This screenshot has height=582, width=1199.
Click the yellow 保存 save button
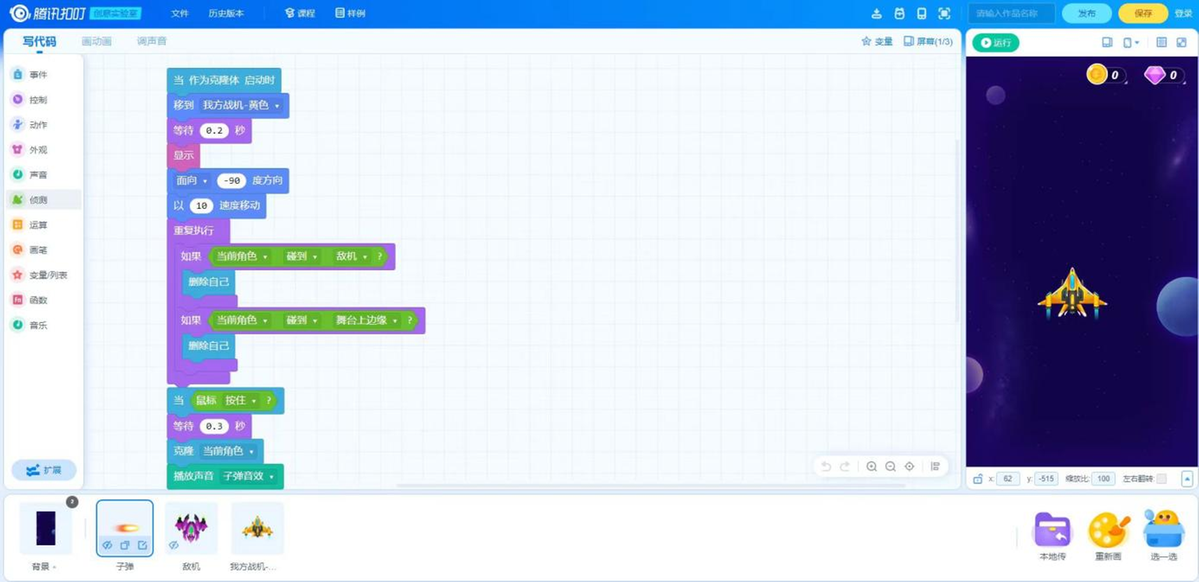click(x=1143, y=14)
